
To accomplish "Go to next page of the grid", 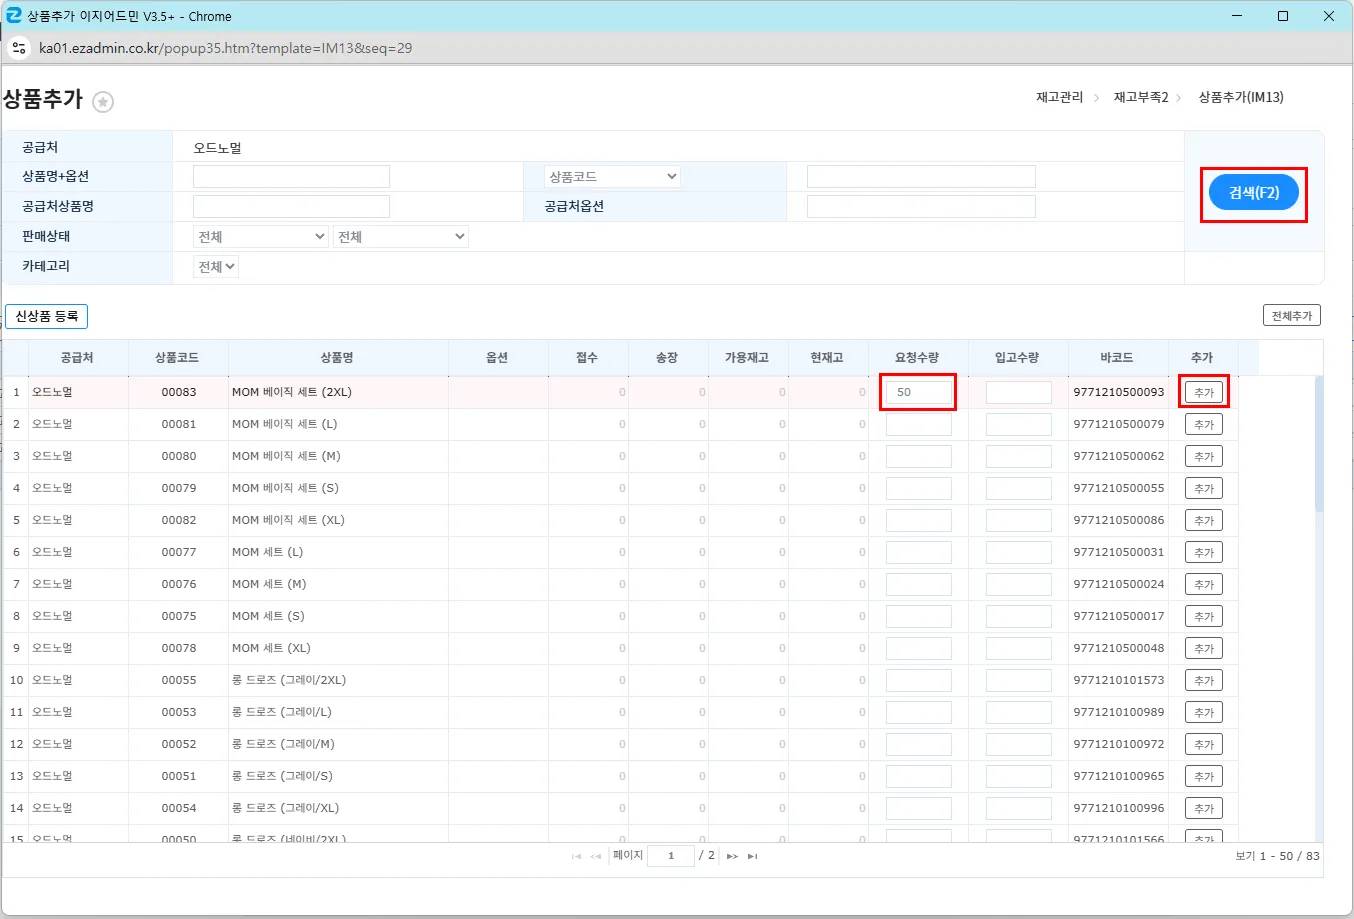I will (732, 856).
